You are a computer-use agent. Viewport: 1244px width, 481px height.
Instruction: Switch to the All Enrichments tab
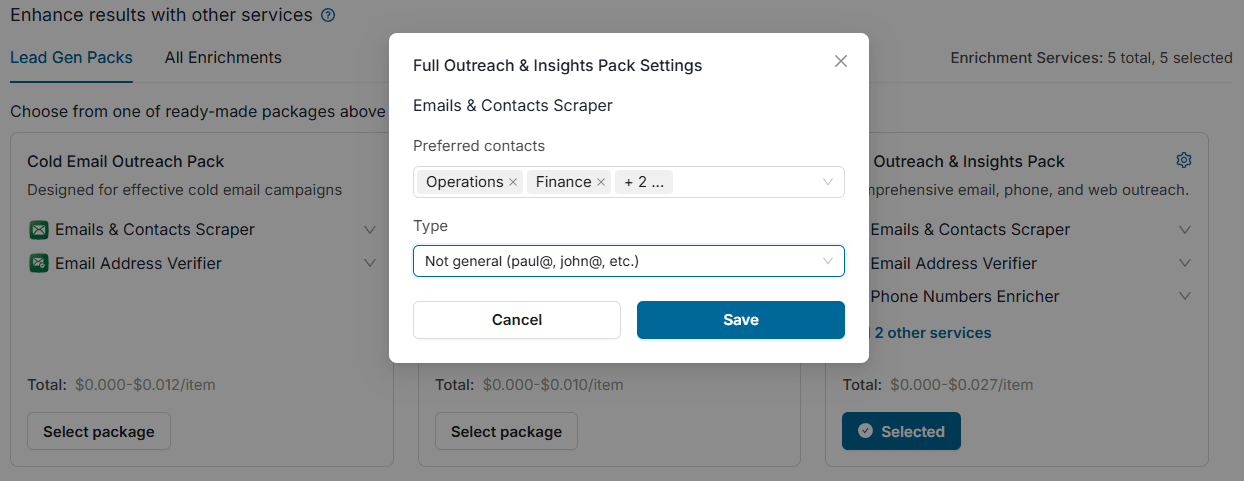click(x=223, y=58)
